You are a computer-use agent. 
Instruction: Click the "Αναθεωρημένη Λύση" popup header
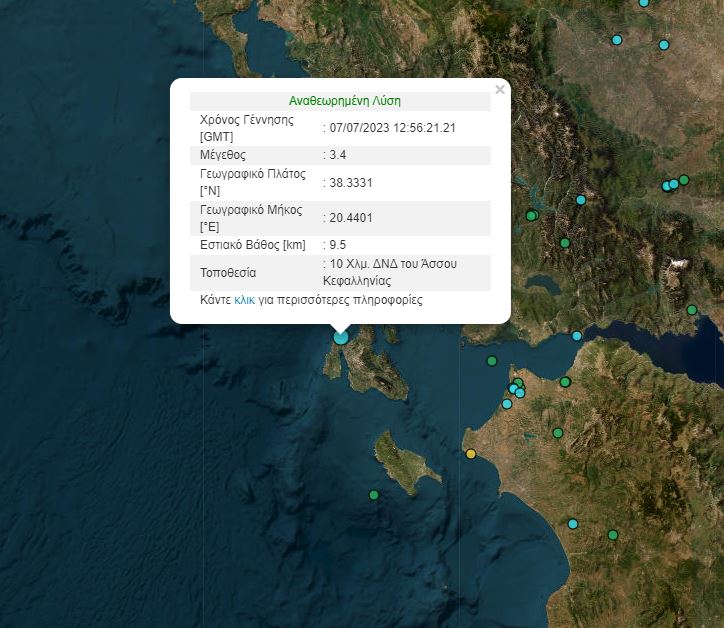click(x=345, y=101)
